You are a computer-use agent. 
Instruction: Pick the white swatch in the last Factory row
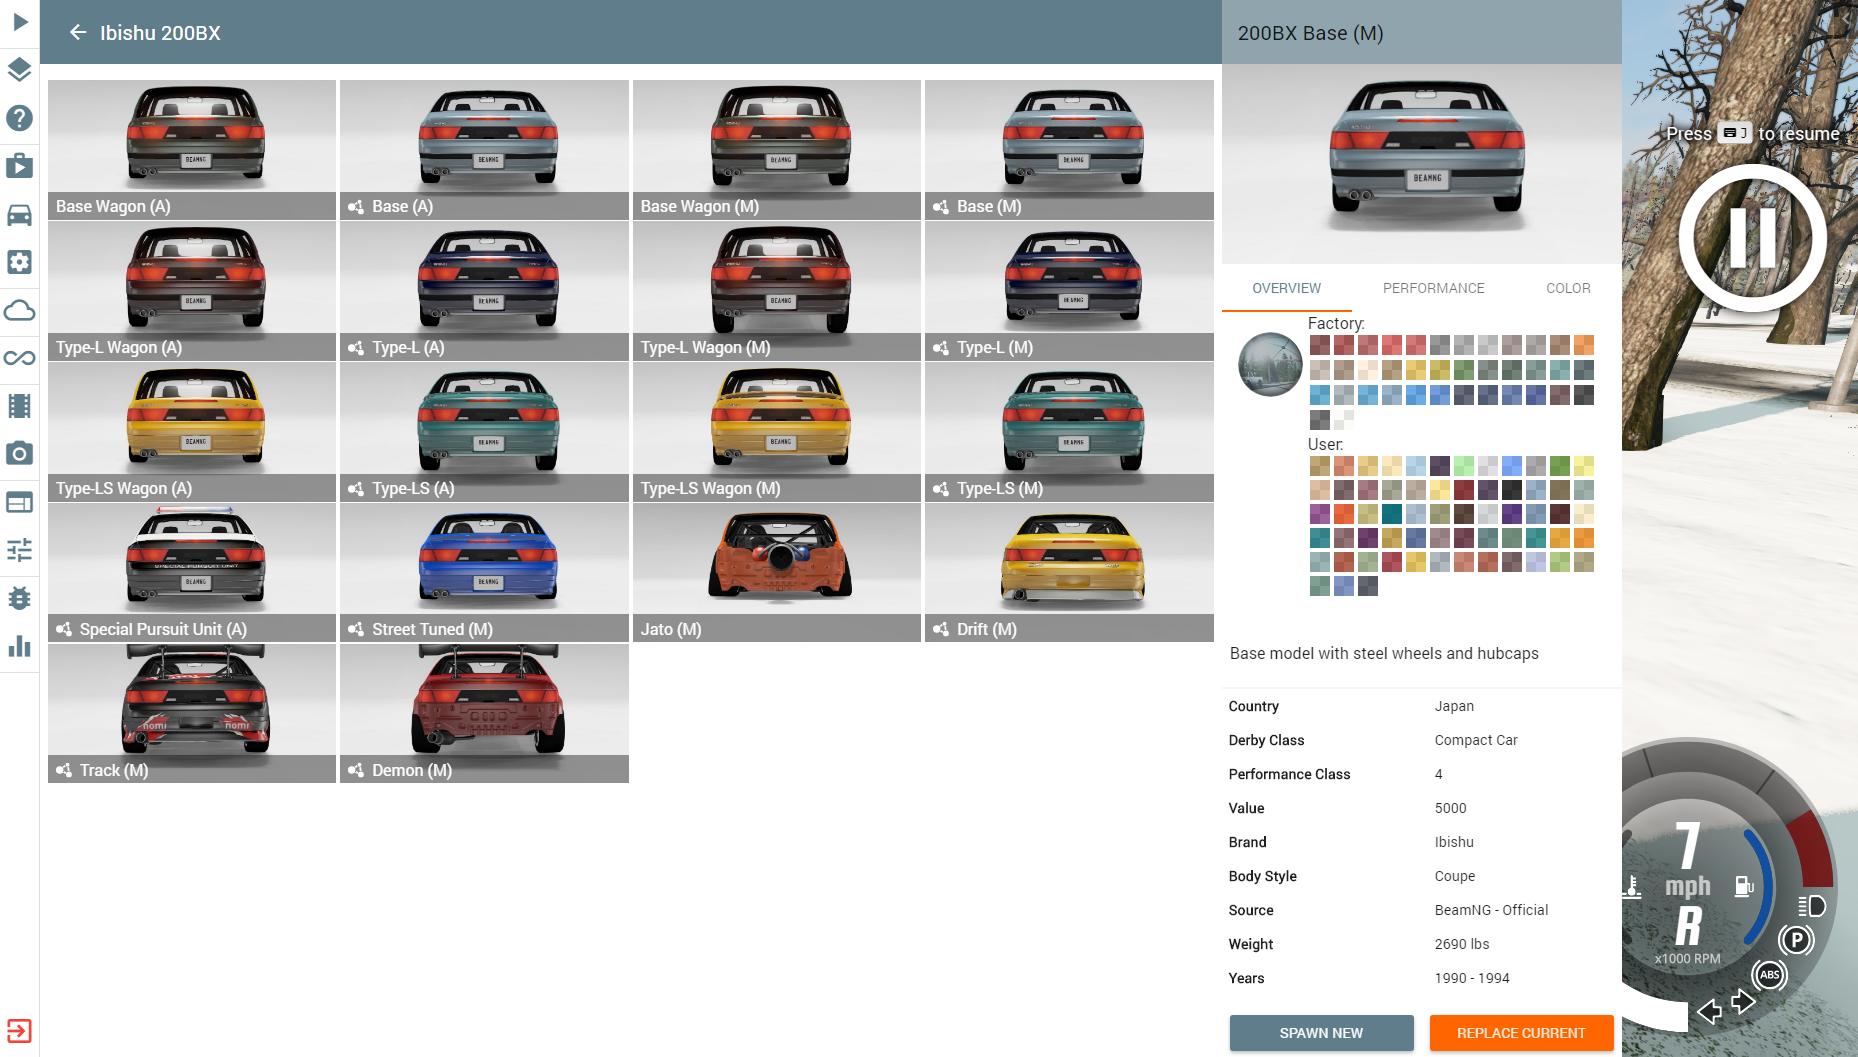[x=1343, y=420]
